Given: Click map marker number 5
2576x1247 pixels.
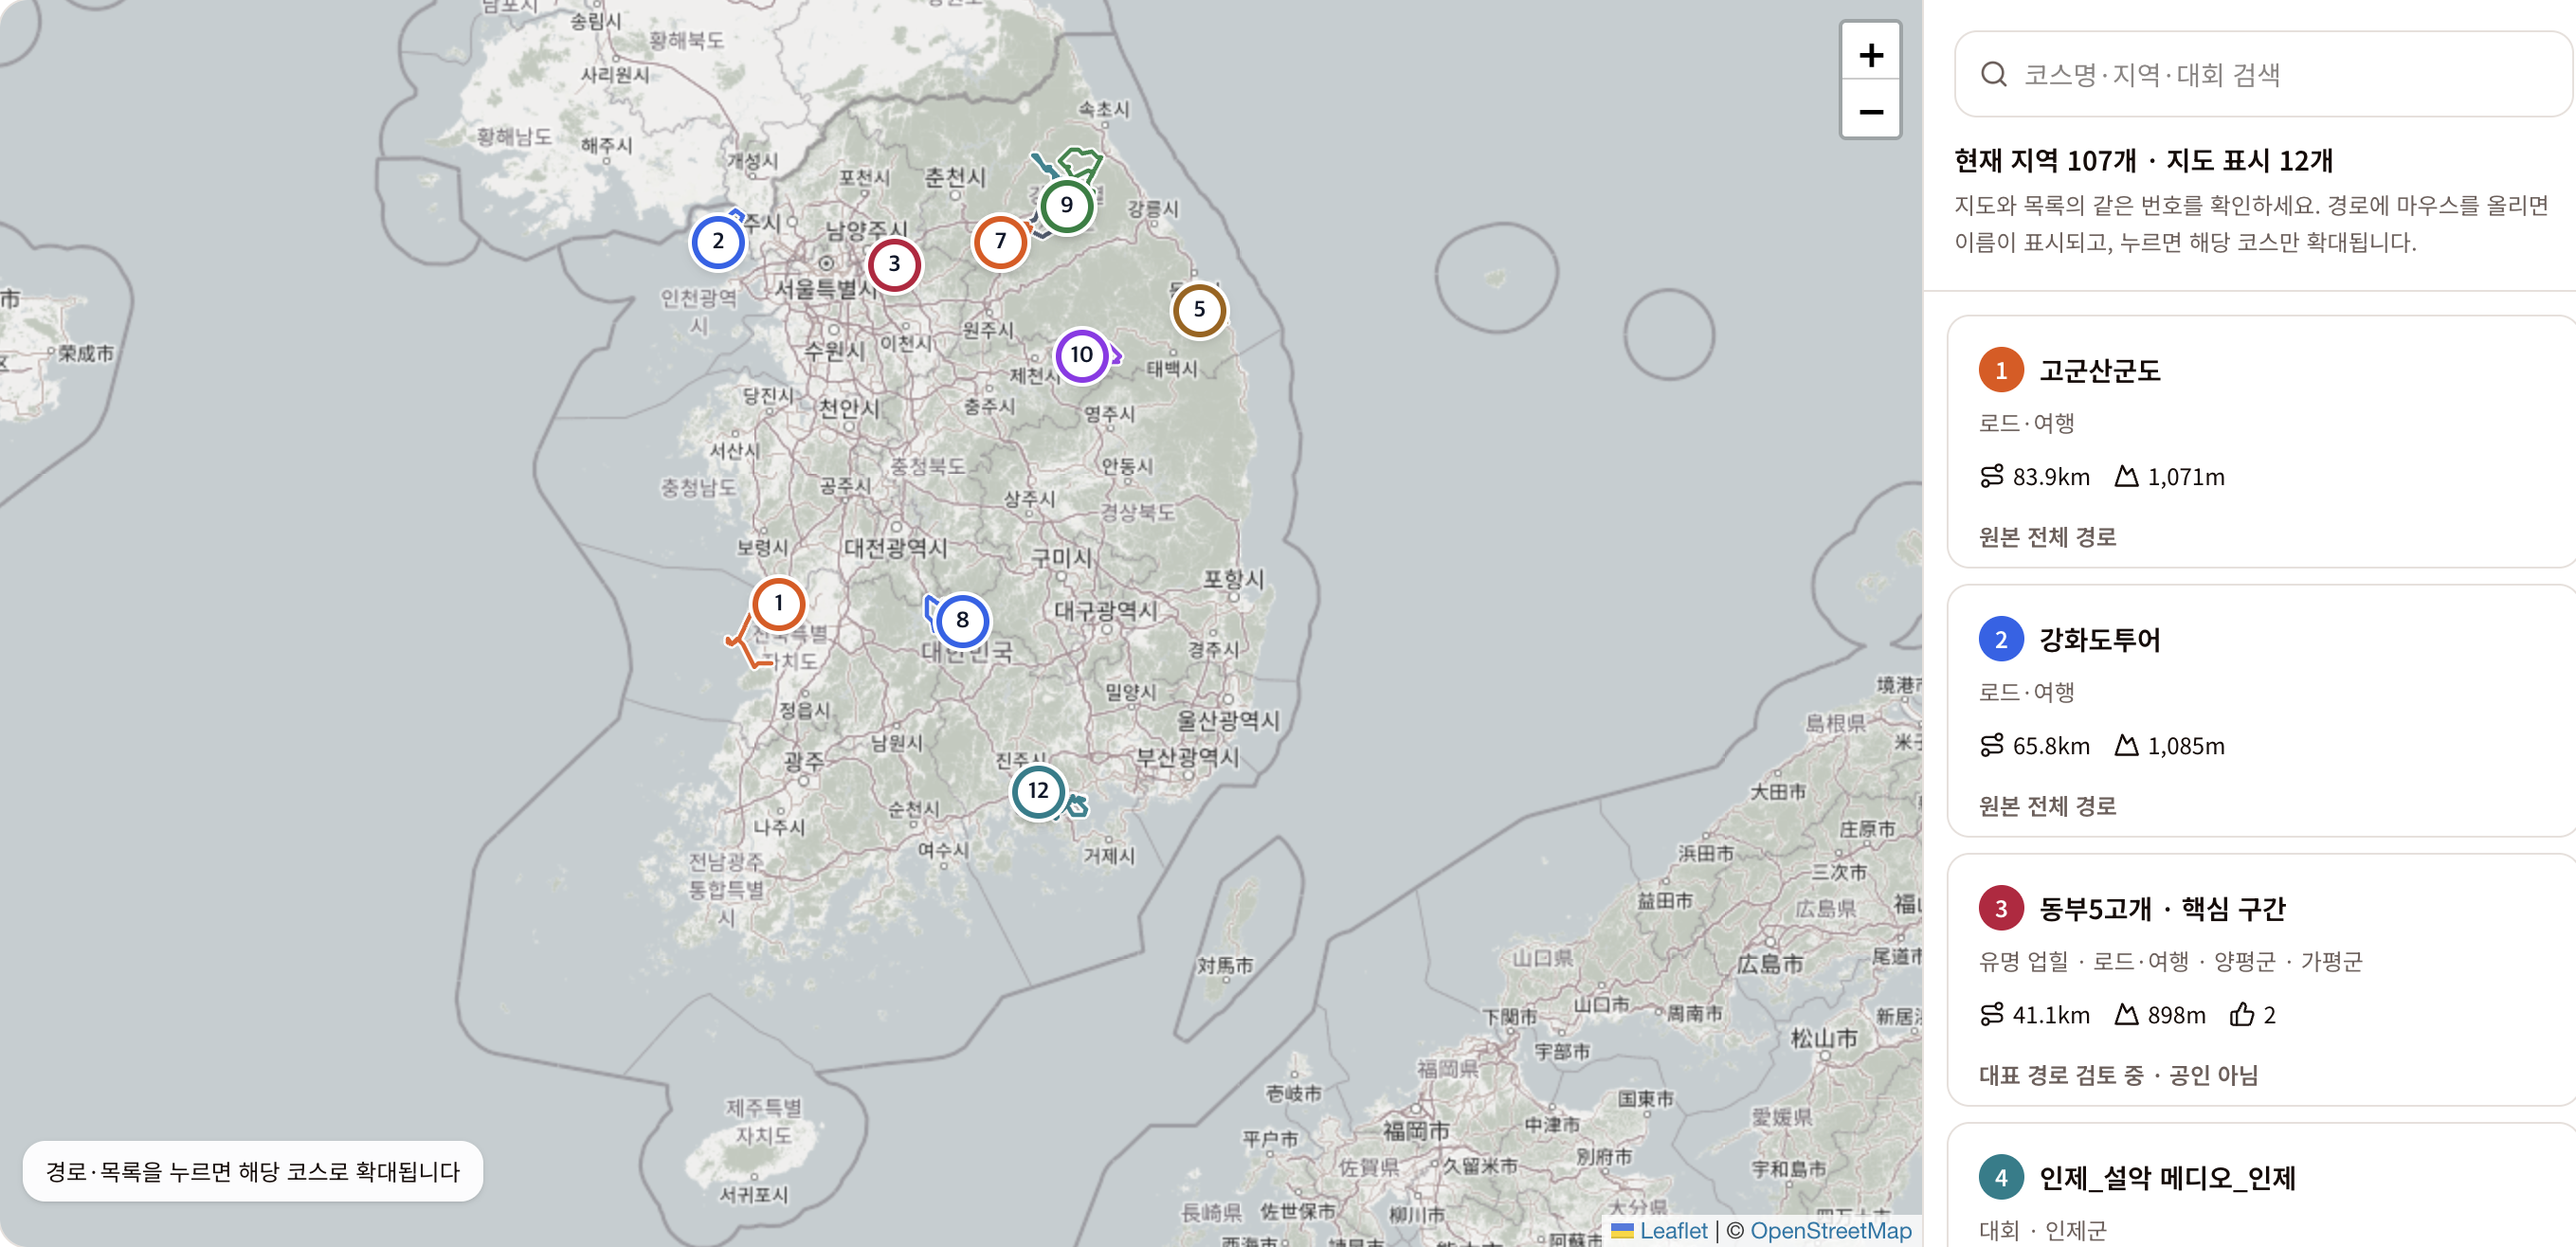Looking at the screenshot, I should pyautogui.click(x=1199, y=310).
